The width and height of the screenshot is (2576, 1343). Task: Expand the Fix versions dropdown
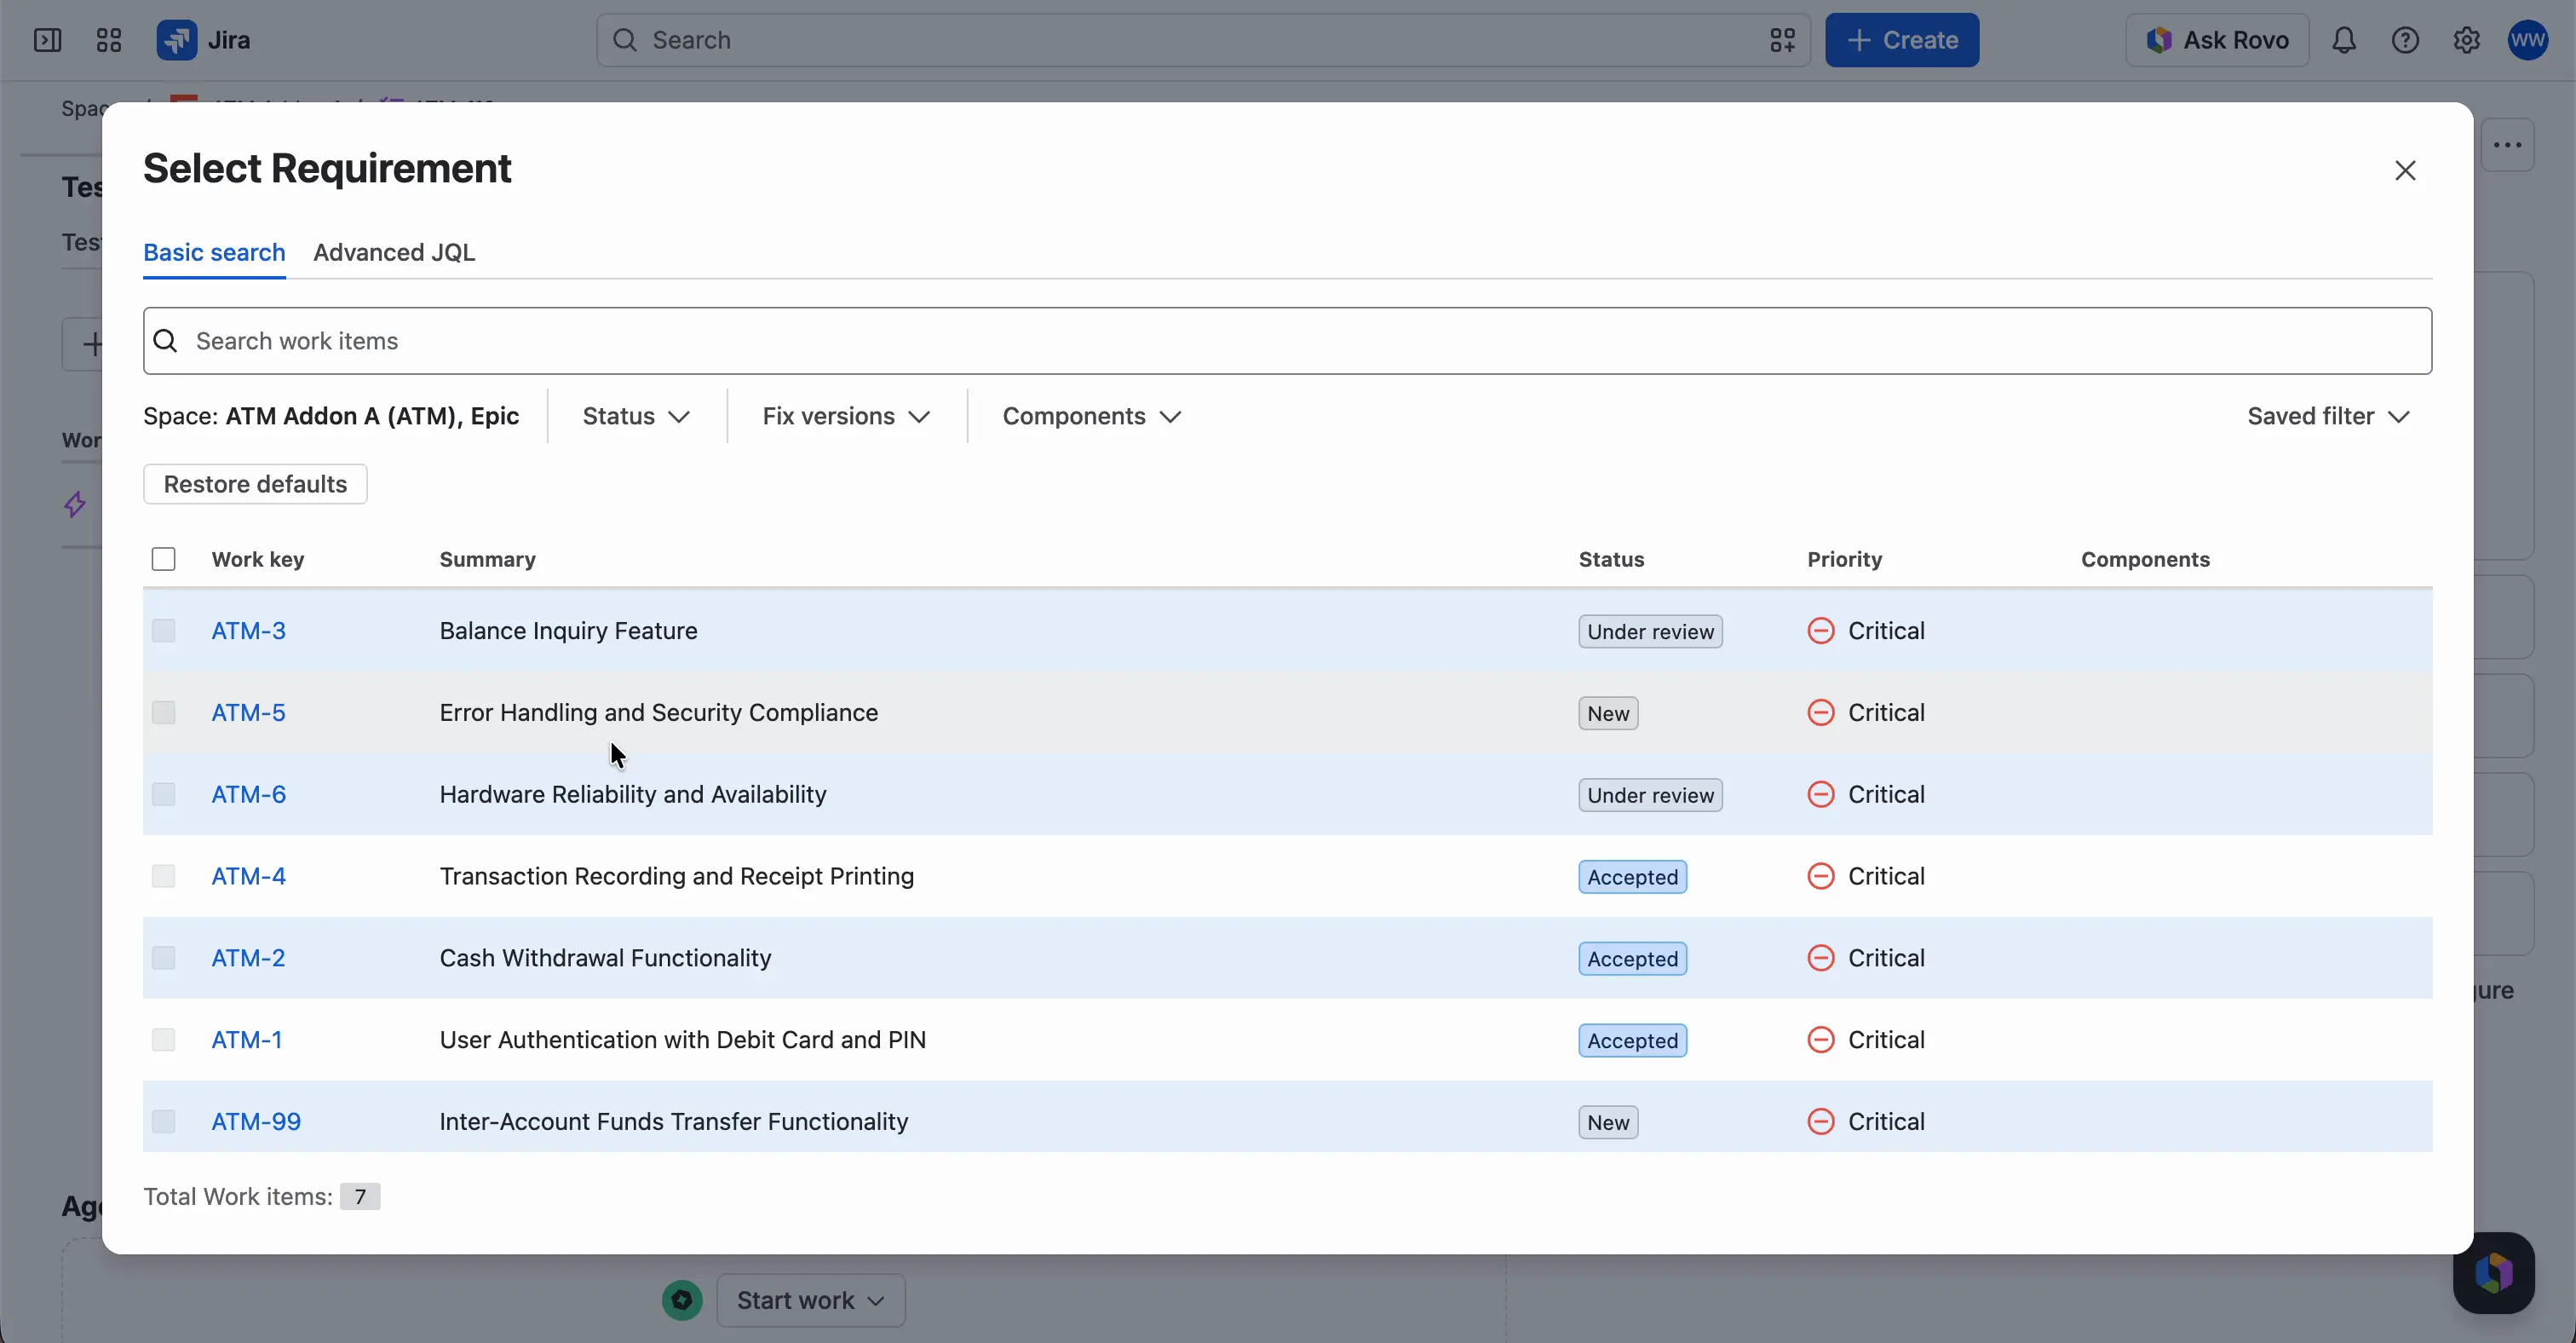click(846, 416)
